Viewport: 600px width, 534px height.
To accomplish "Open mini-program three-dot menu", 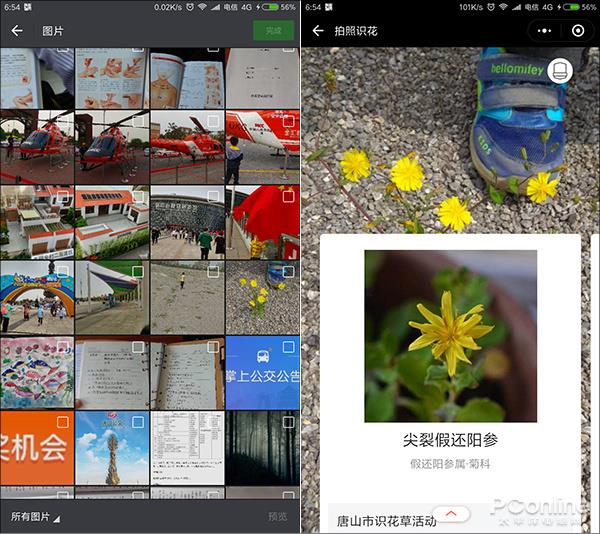I will coord(544,31).
